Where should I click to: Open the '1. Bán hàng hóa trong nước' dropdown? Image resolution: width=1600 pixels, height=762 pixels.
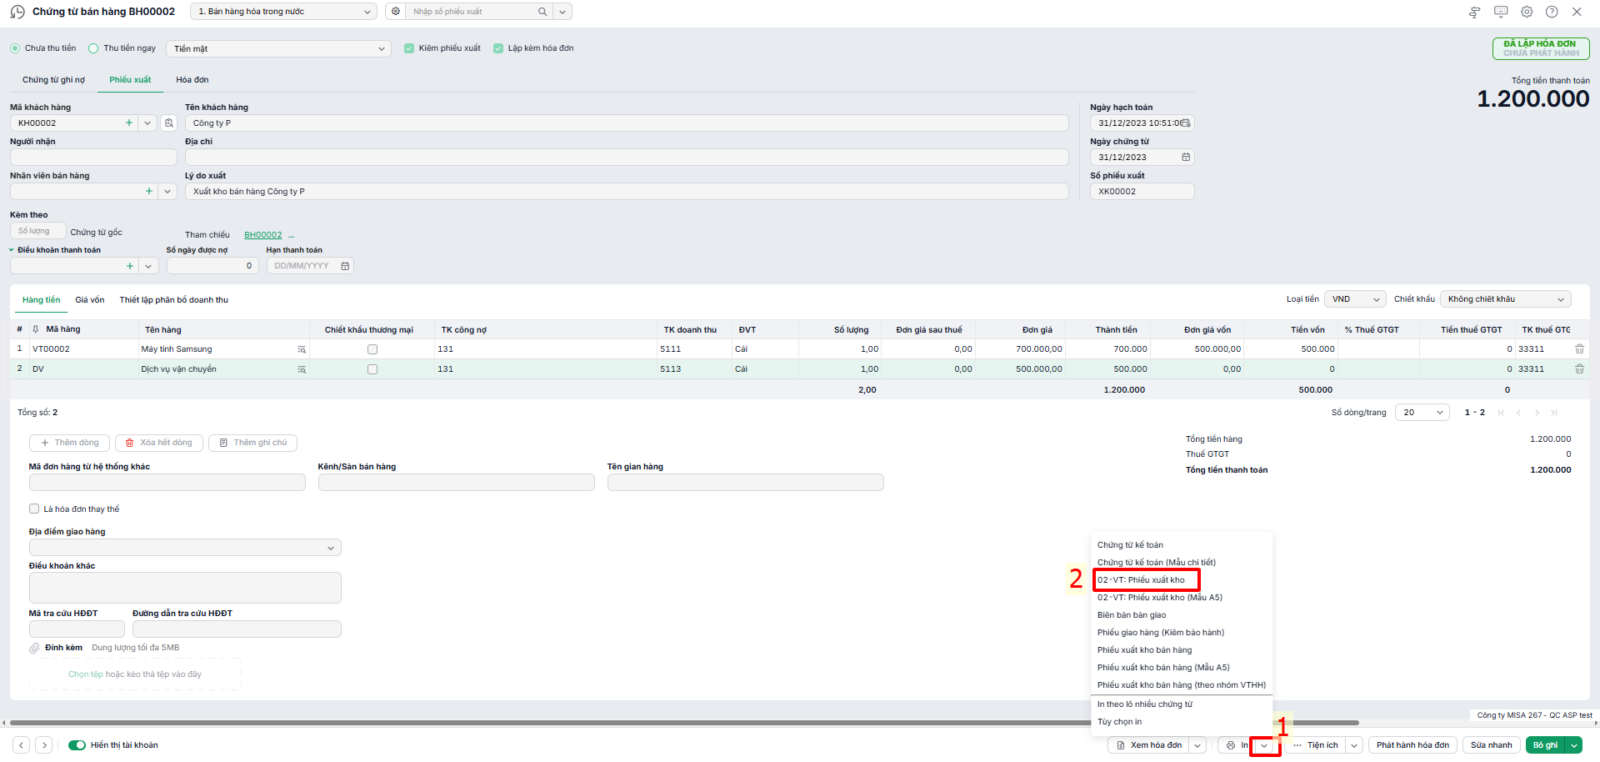coord(283,12)
